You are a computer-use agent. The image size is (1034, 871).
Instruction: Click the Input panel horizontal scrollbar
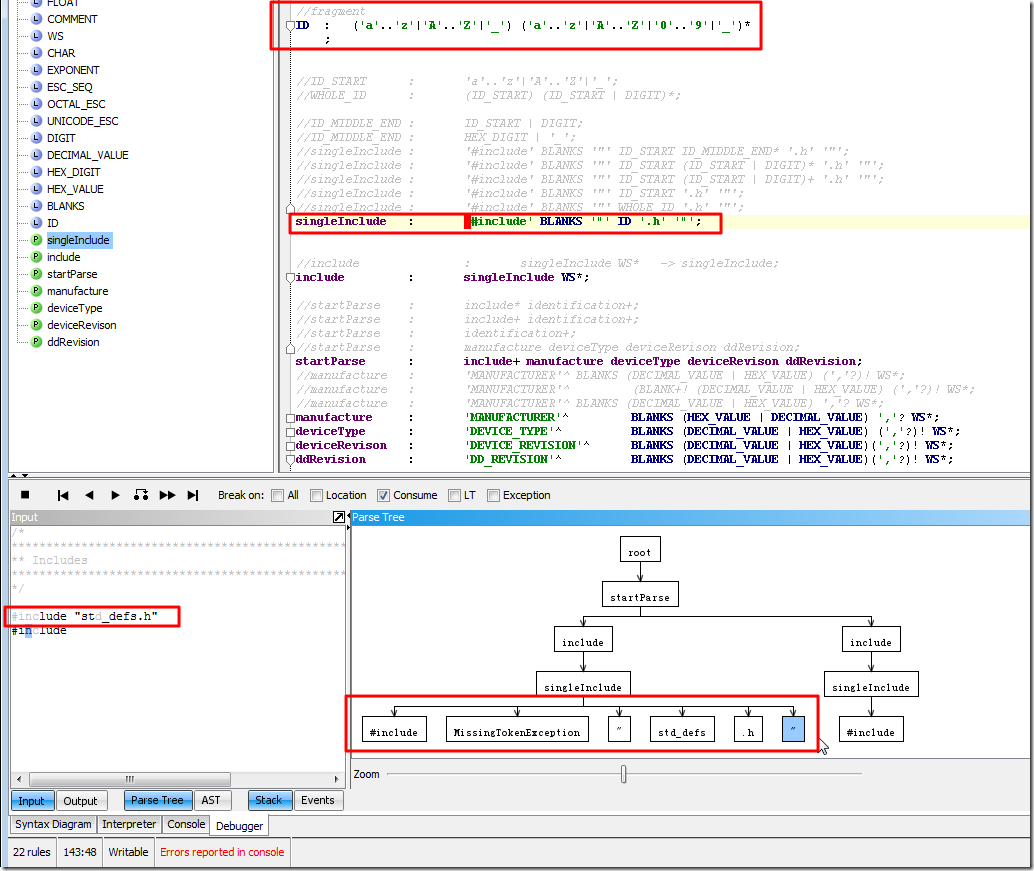click(x=130, y=779)
